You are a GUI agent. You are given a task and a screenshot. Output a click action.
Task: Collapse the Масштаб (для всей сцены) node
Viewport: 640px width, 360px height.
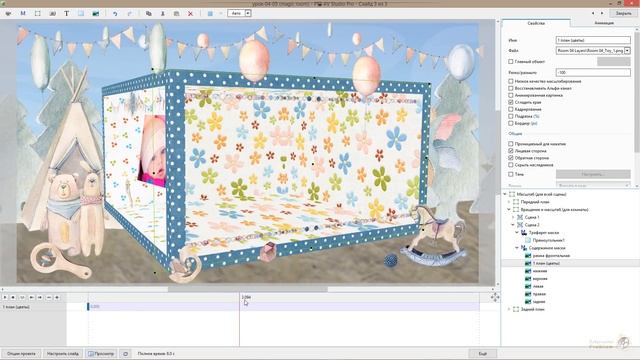(505, 194)
